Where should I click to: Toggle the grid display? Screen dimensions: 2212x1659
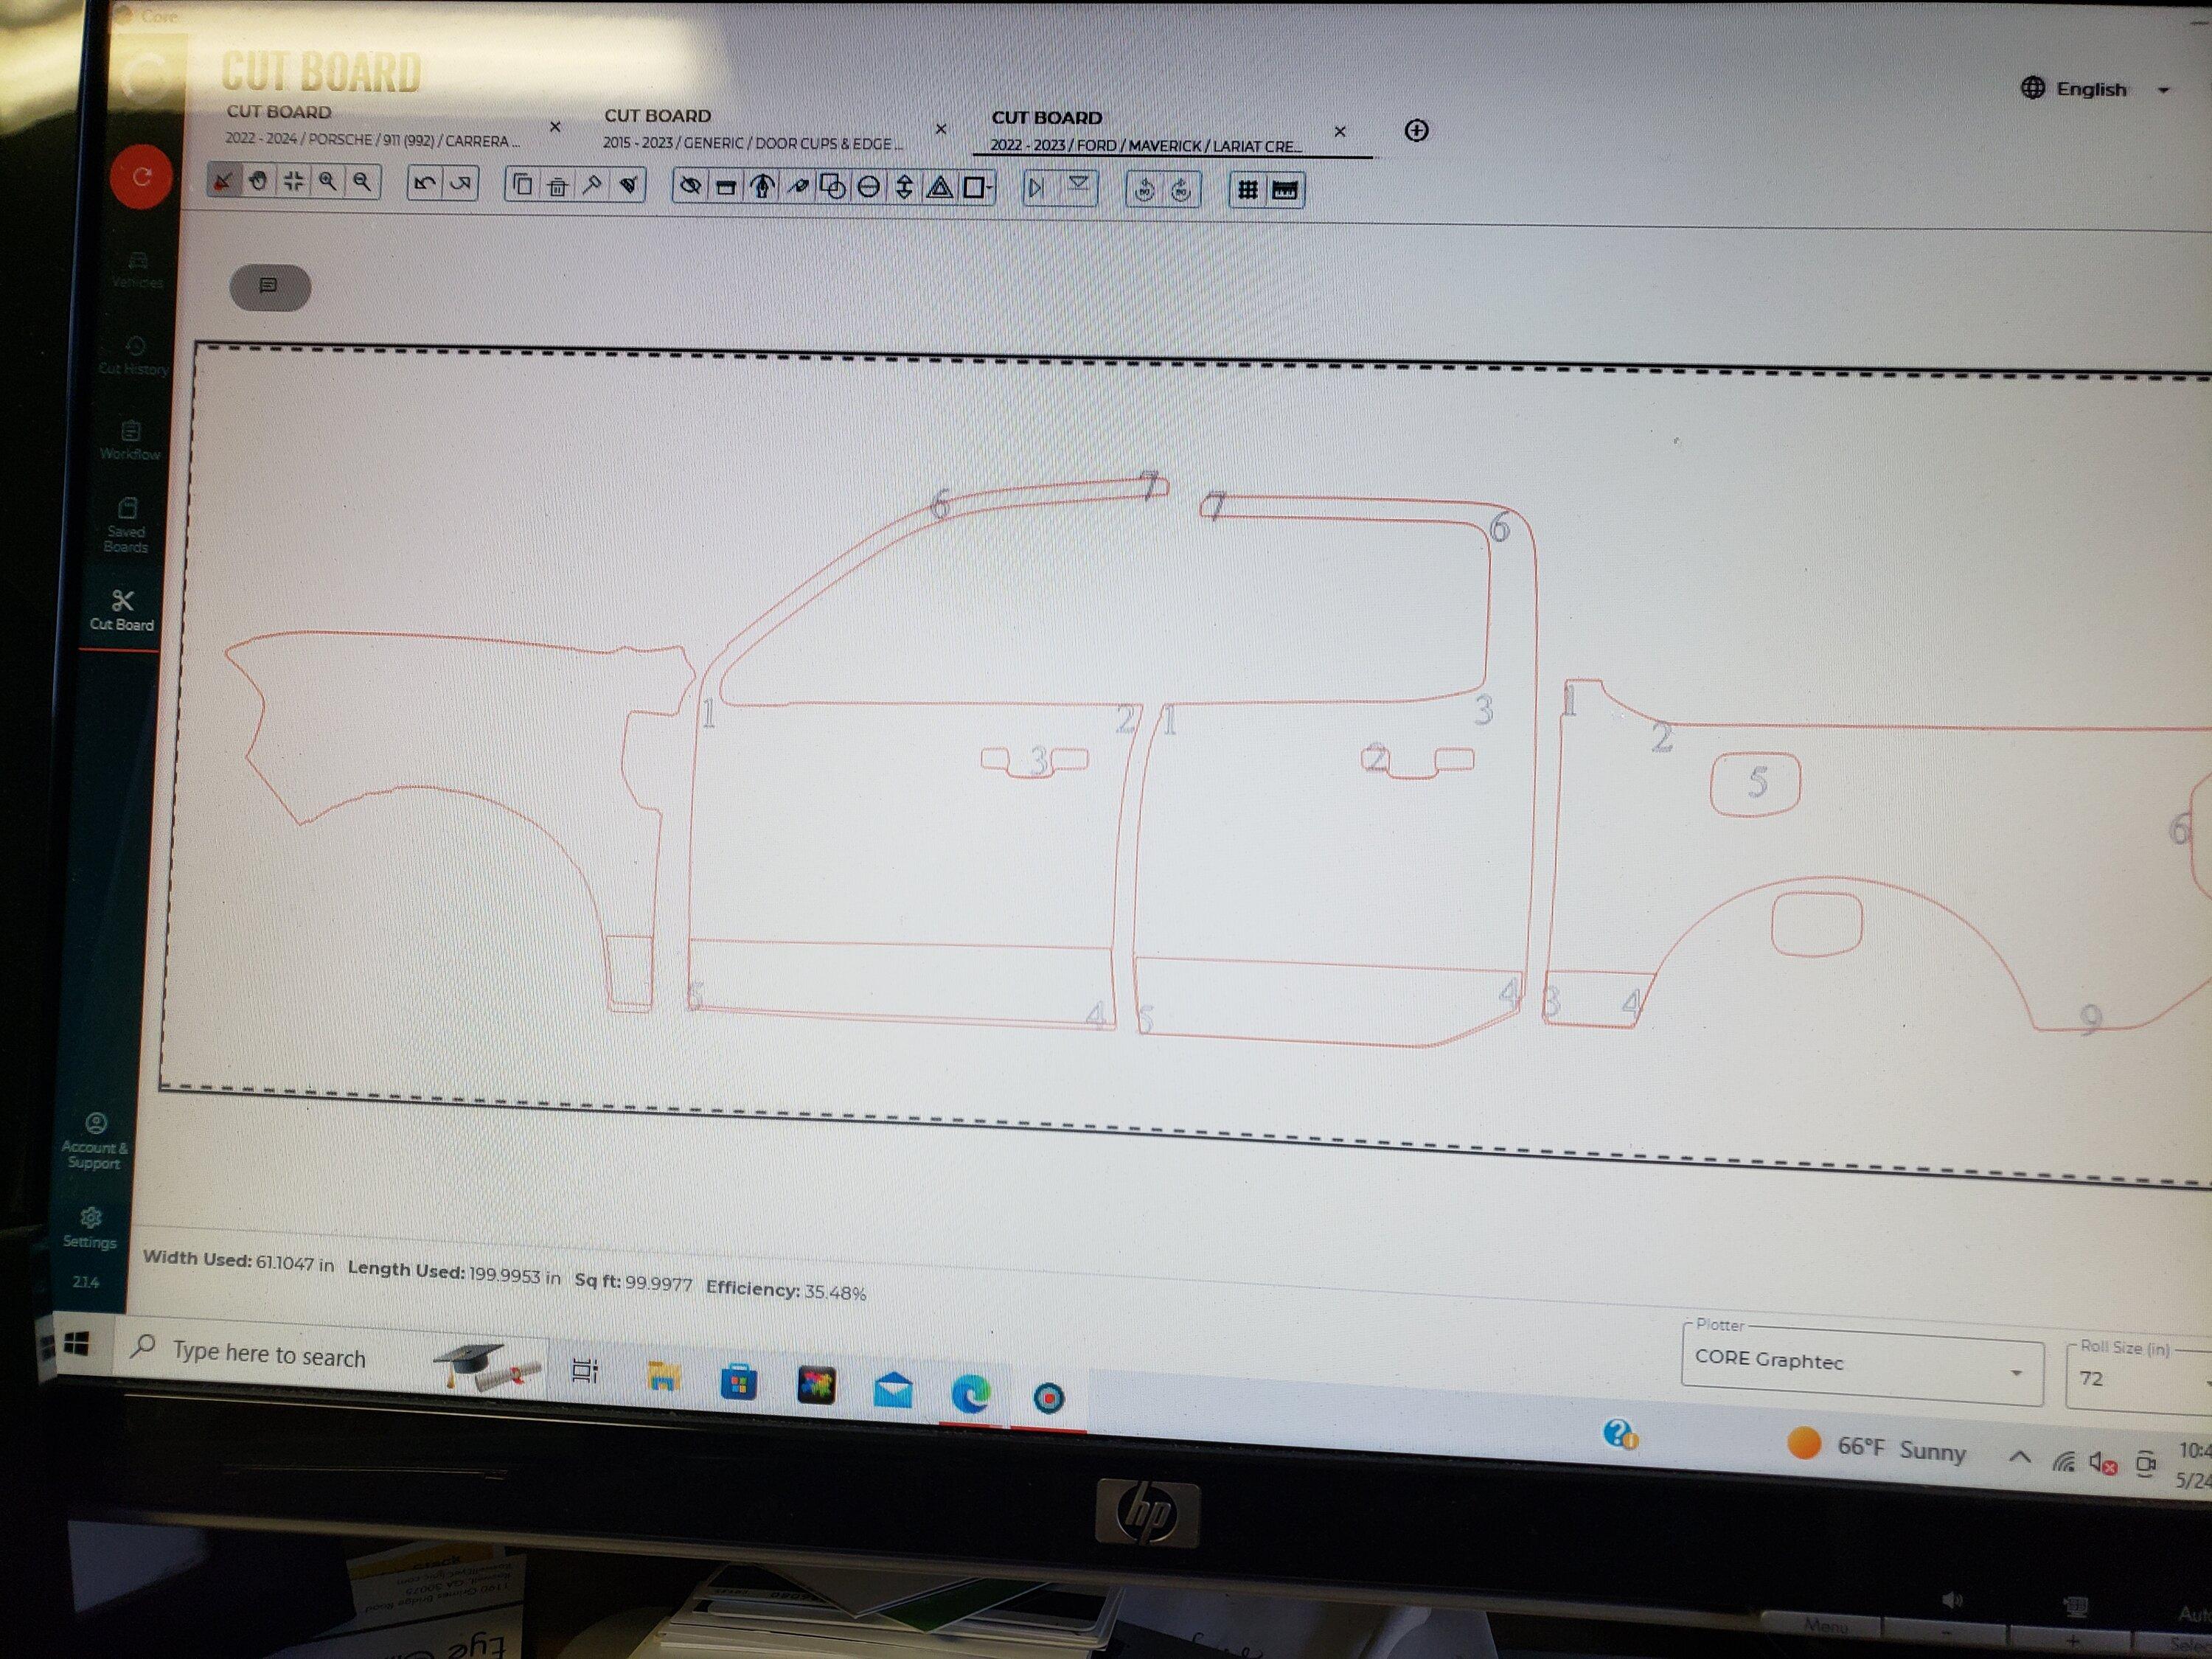(1247, 189)
